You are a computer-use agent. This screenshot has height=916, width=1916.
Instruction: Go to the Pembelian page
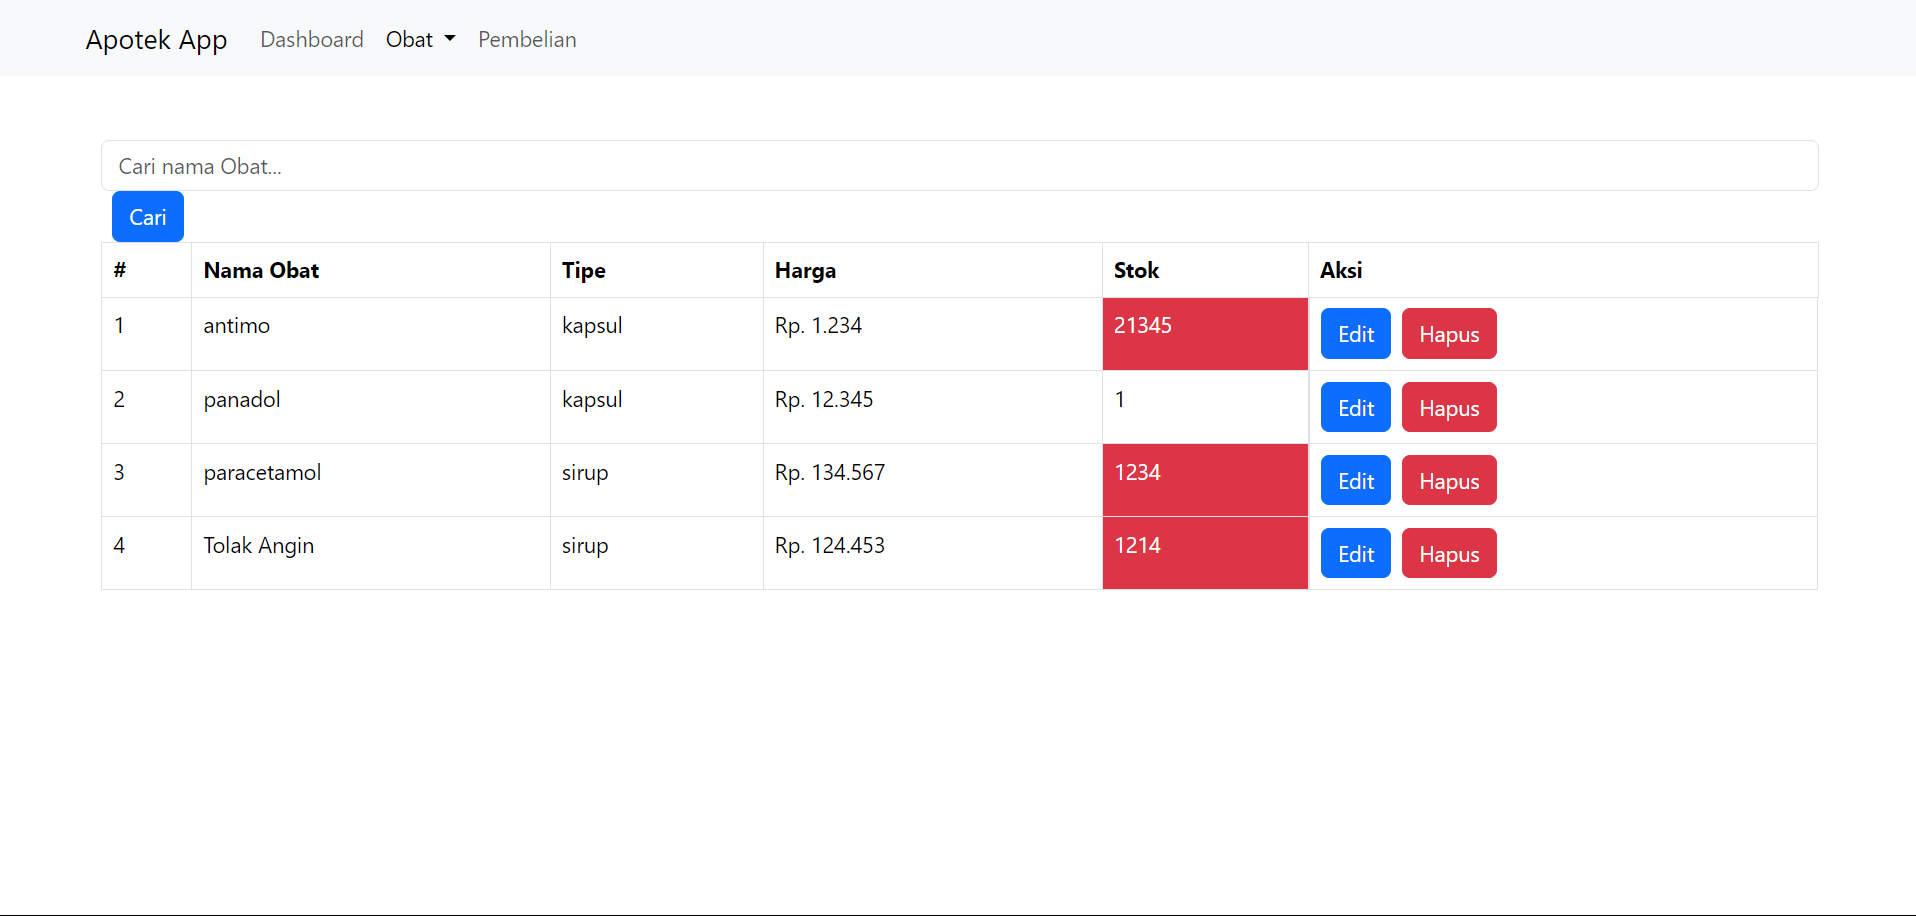[527, 40]
